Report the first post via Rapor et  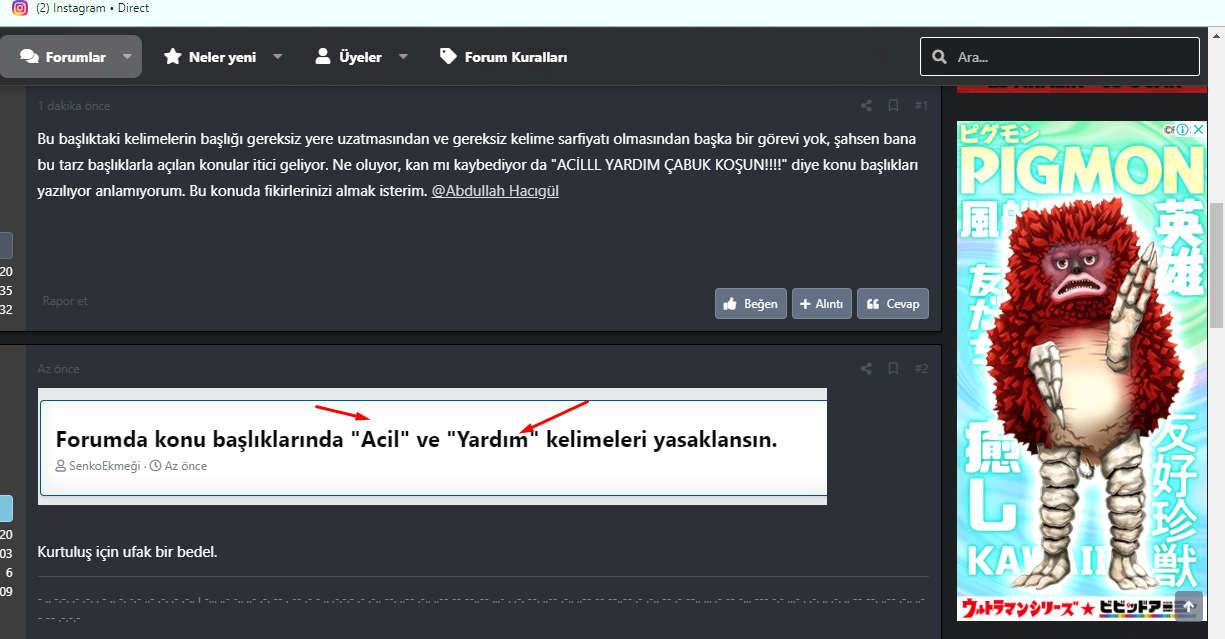64,300
